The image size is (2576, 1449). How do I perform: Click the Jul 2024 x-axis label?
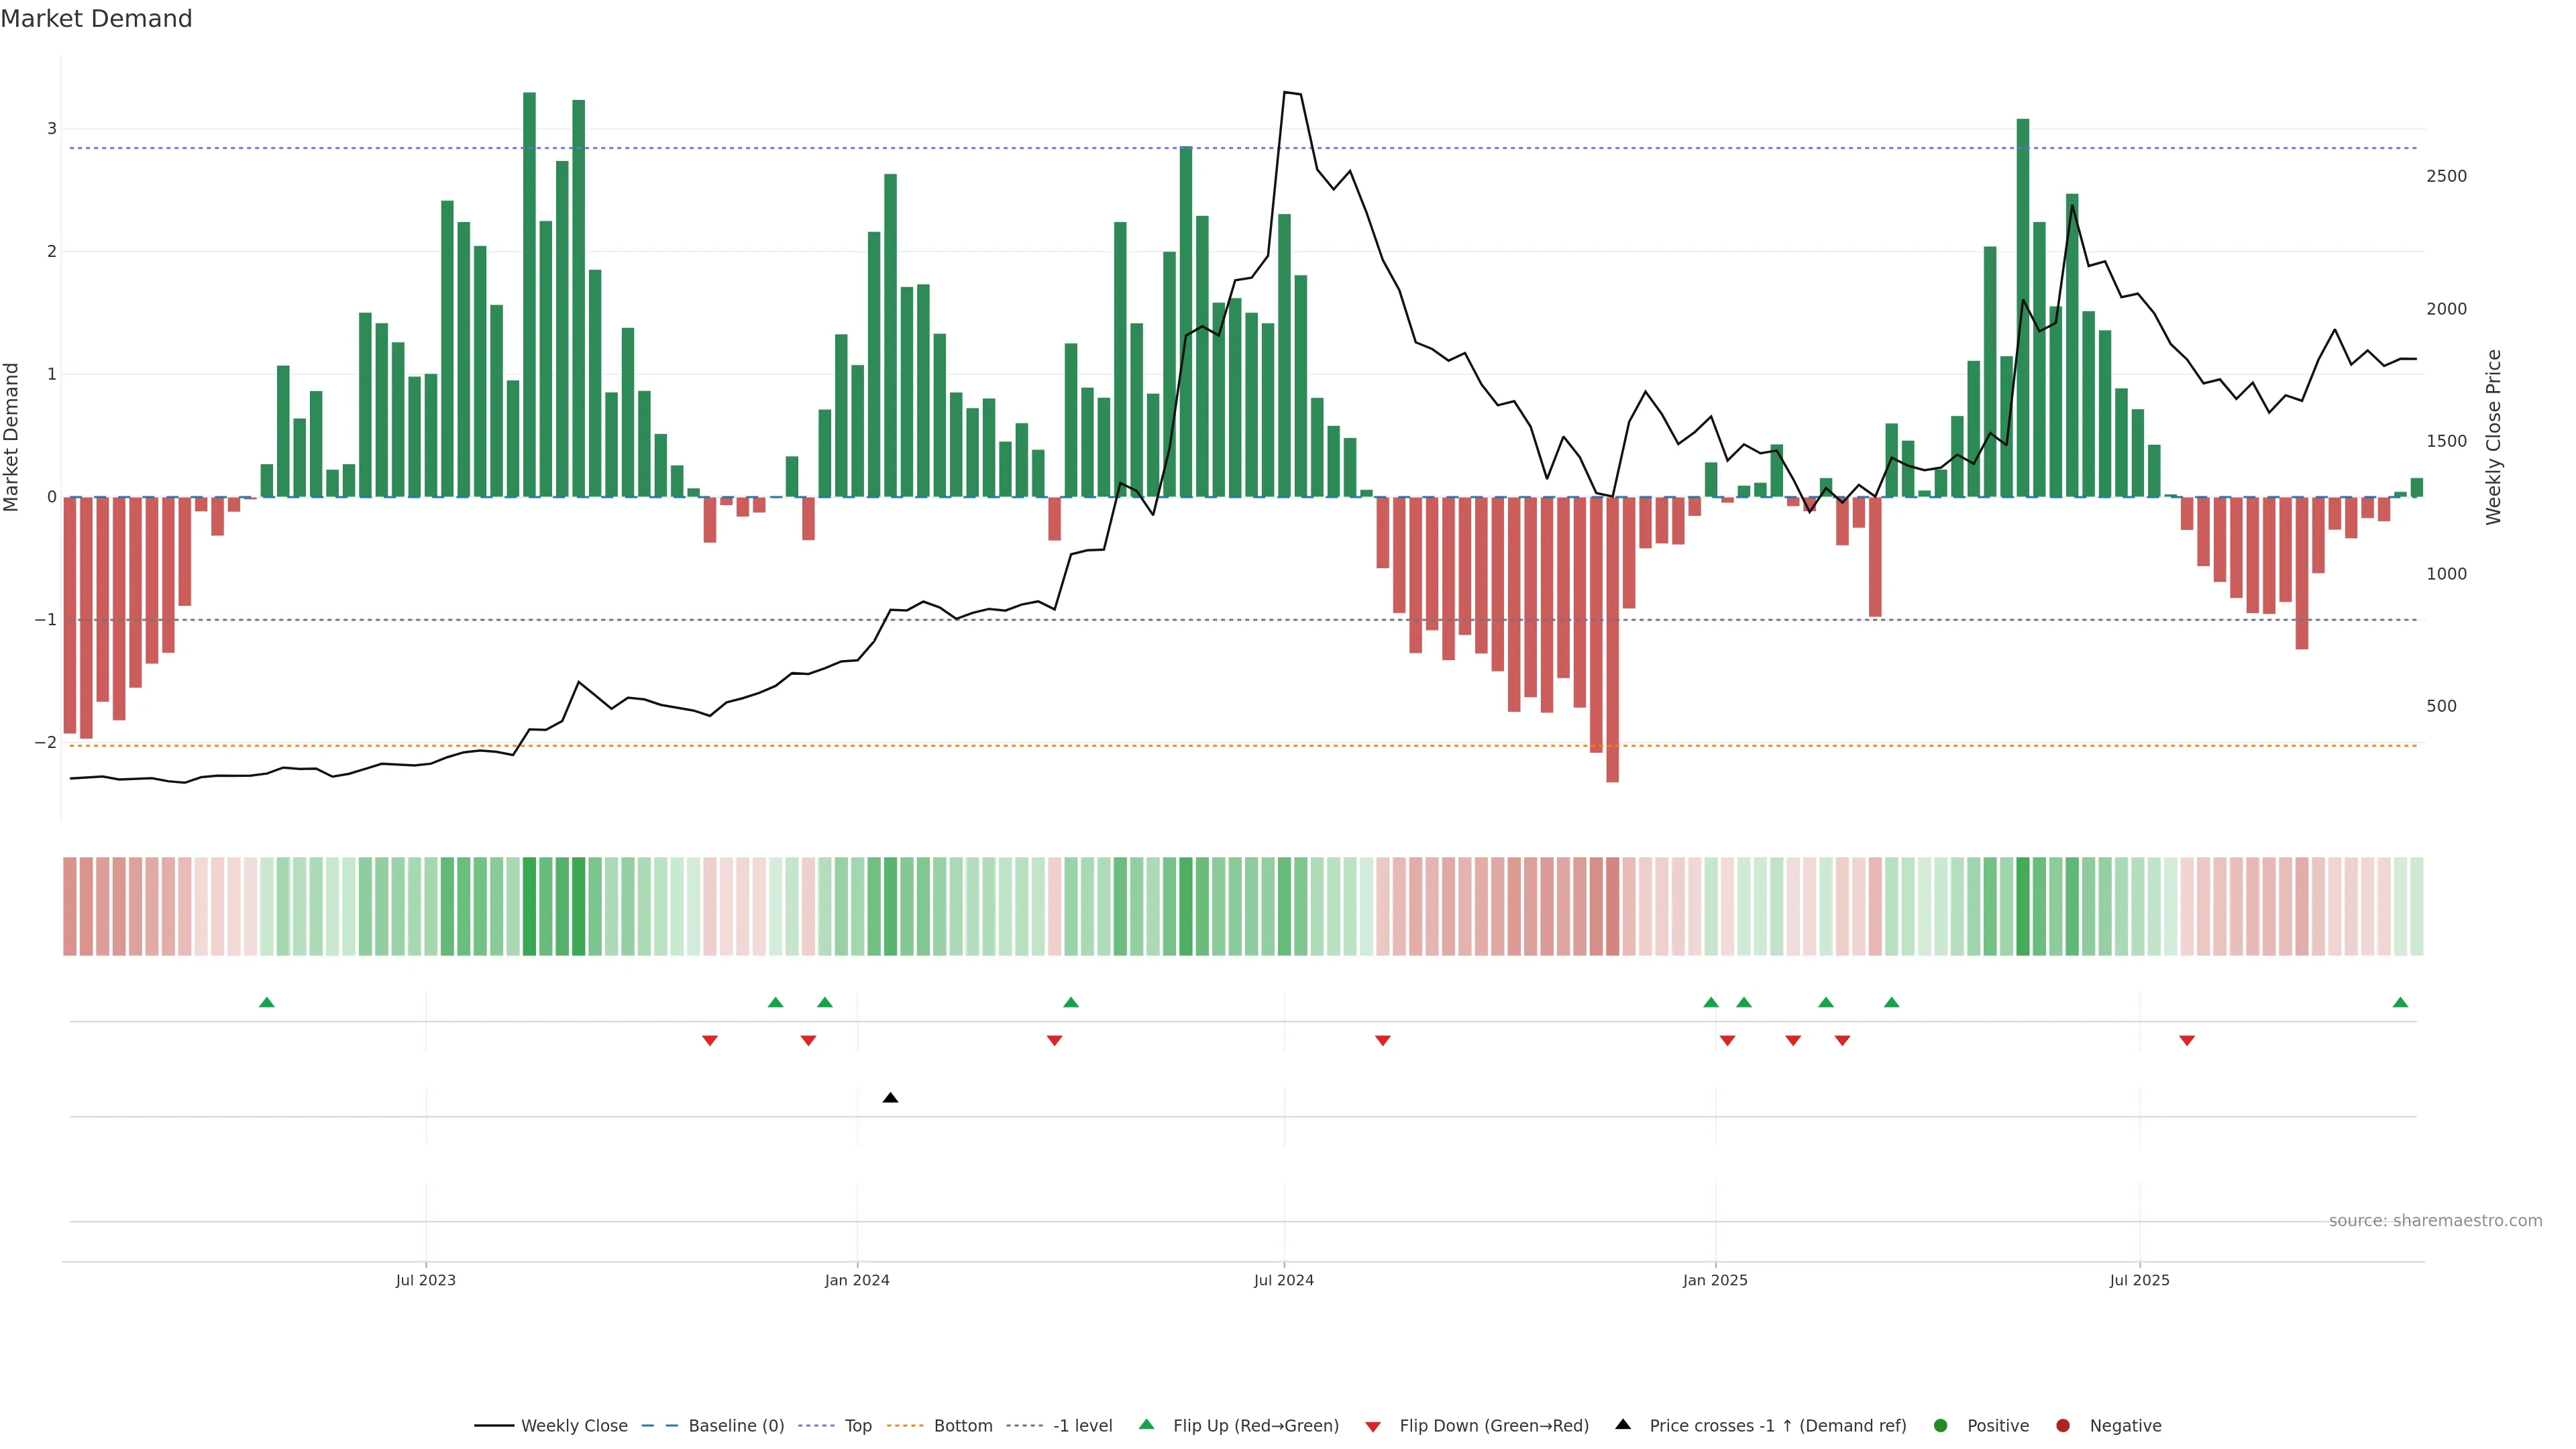(x=1284, y=1280)
